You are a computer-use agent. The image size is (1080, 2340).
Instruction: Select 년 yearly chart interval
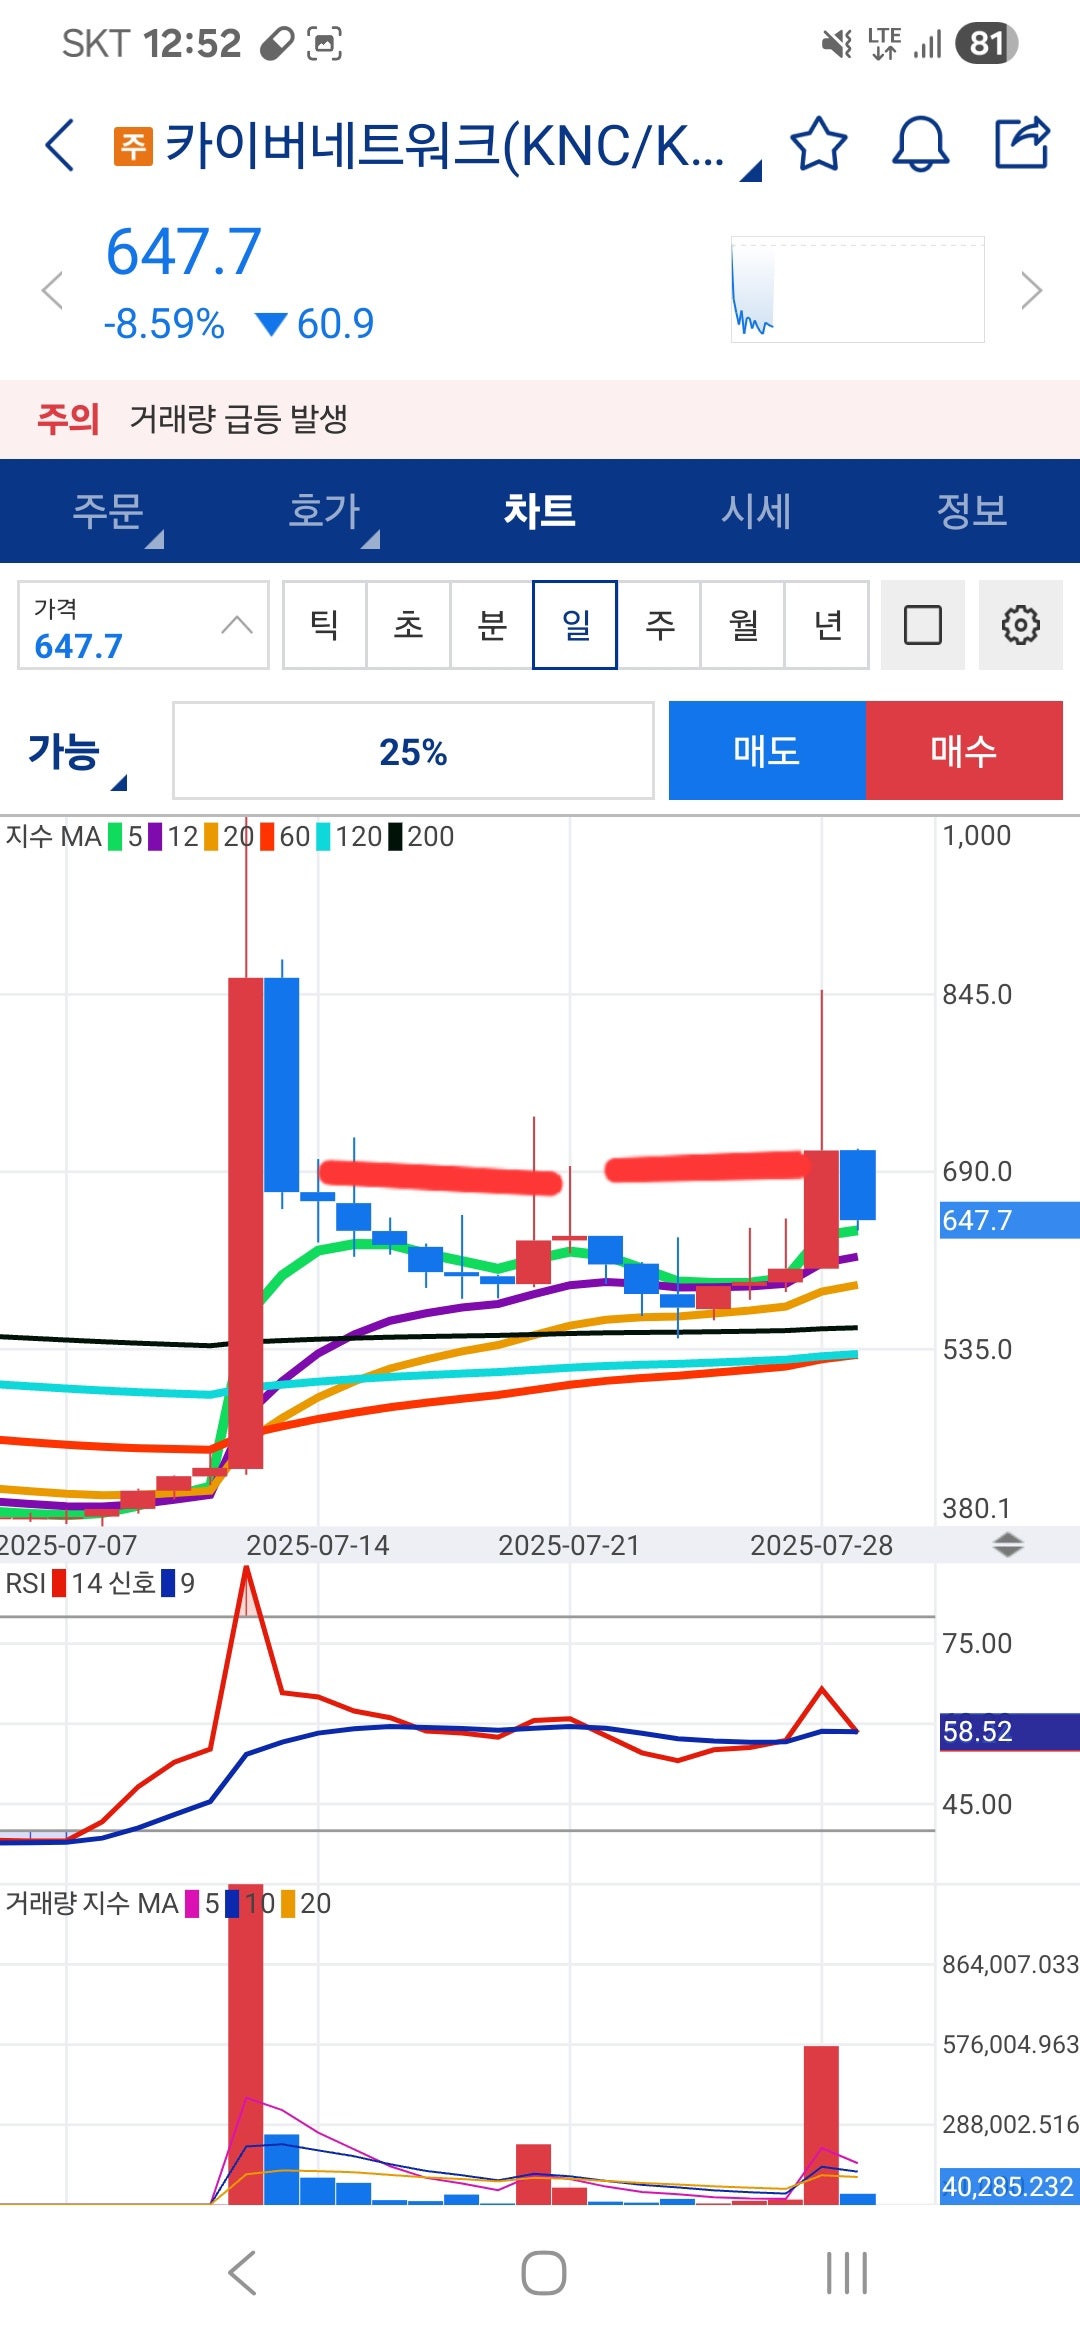click(827, 625)
